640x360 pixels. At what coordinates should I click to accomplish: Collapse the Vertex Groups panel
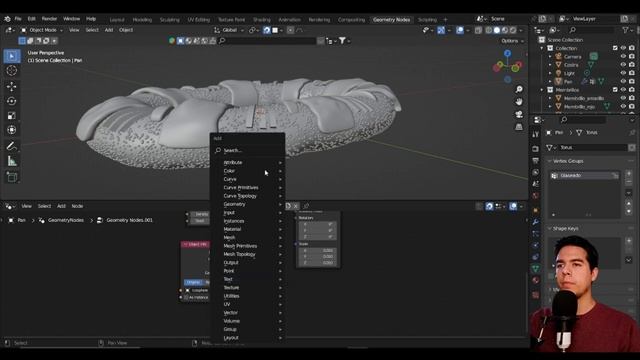tap(549, 161)
